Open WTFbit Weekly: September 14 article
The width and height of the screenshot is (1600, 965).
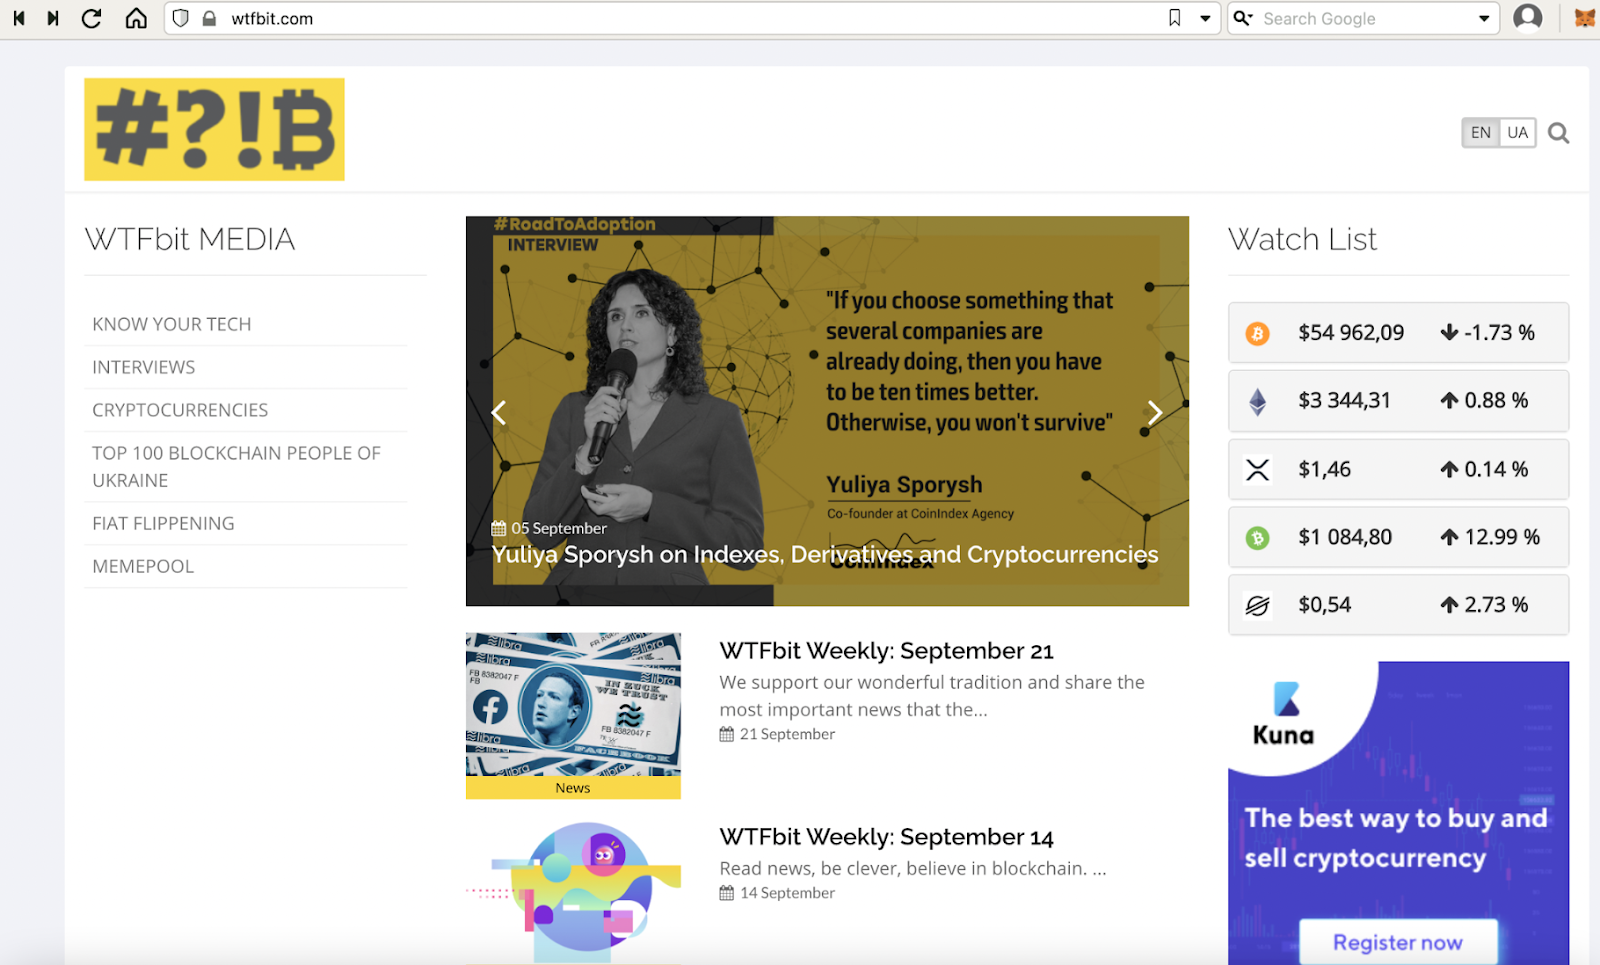pyautogui.click(x=887, y=837)
